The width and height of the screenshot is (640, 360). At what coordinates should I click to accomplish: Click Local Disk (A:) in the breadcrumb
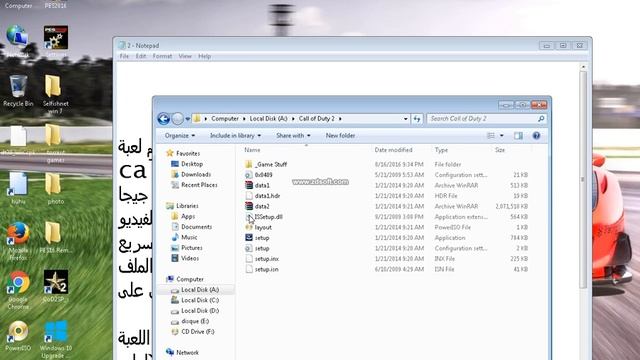(269, 119)
